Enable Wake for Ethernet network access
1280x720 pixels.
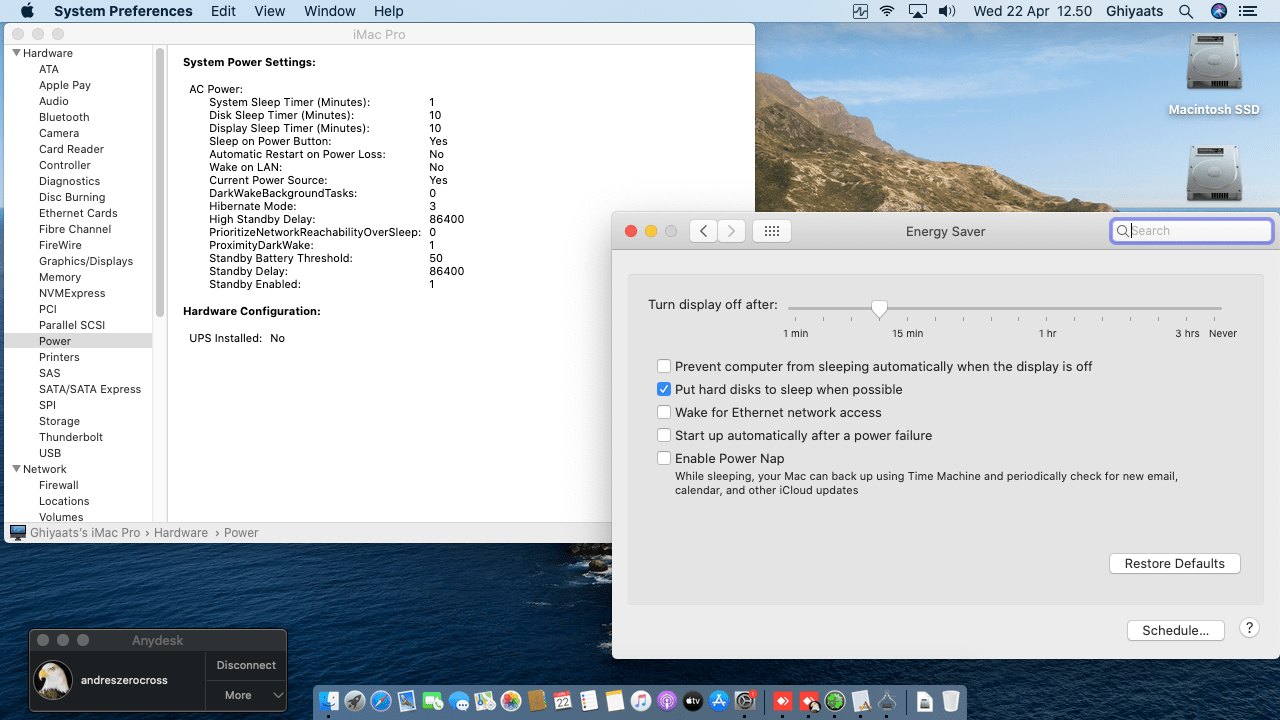click(x=664, y=412)
